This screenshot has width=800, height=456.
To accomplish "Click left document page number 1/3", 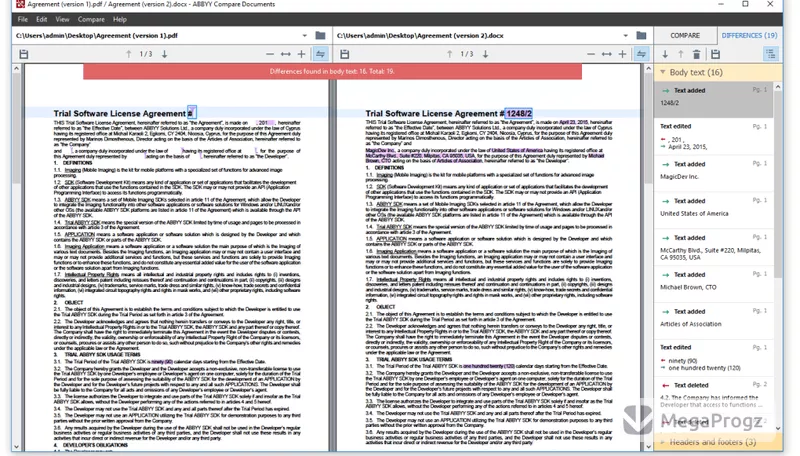I will 146,54.
